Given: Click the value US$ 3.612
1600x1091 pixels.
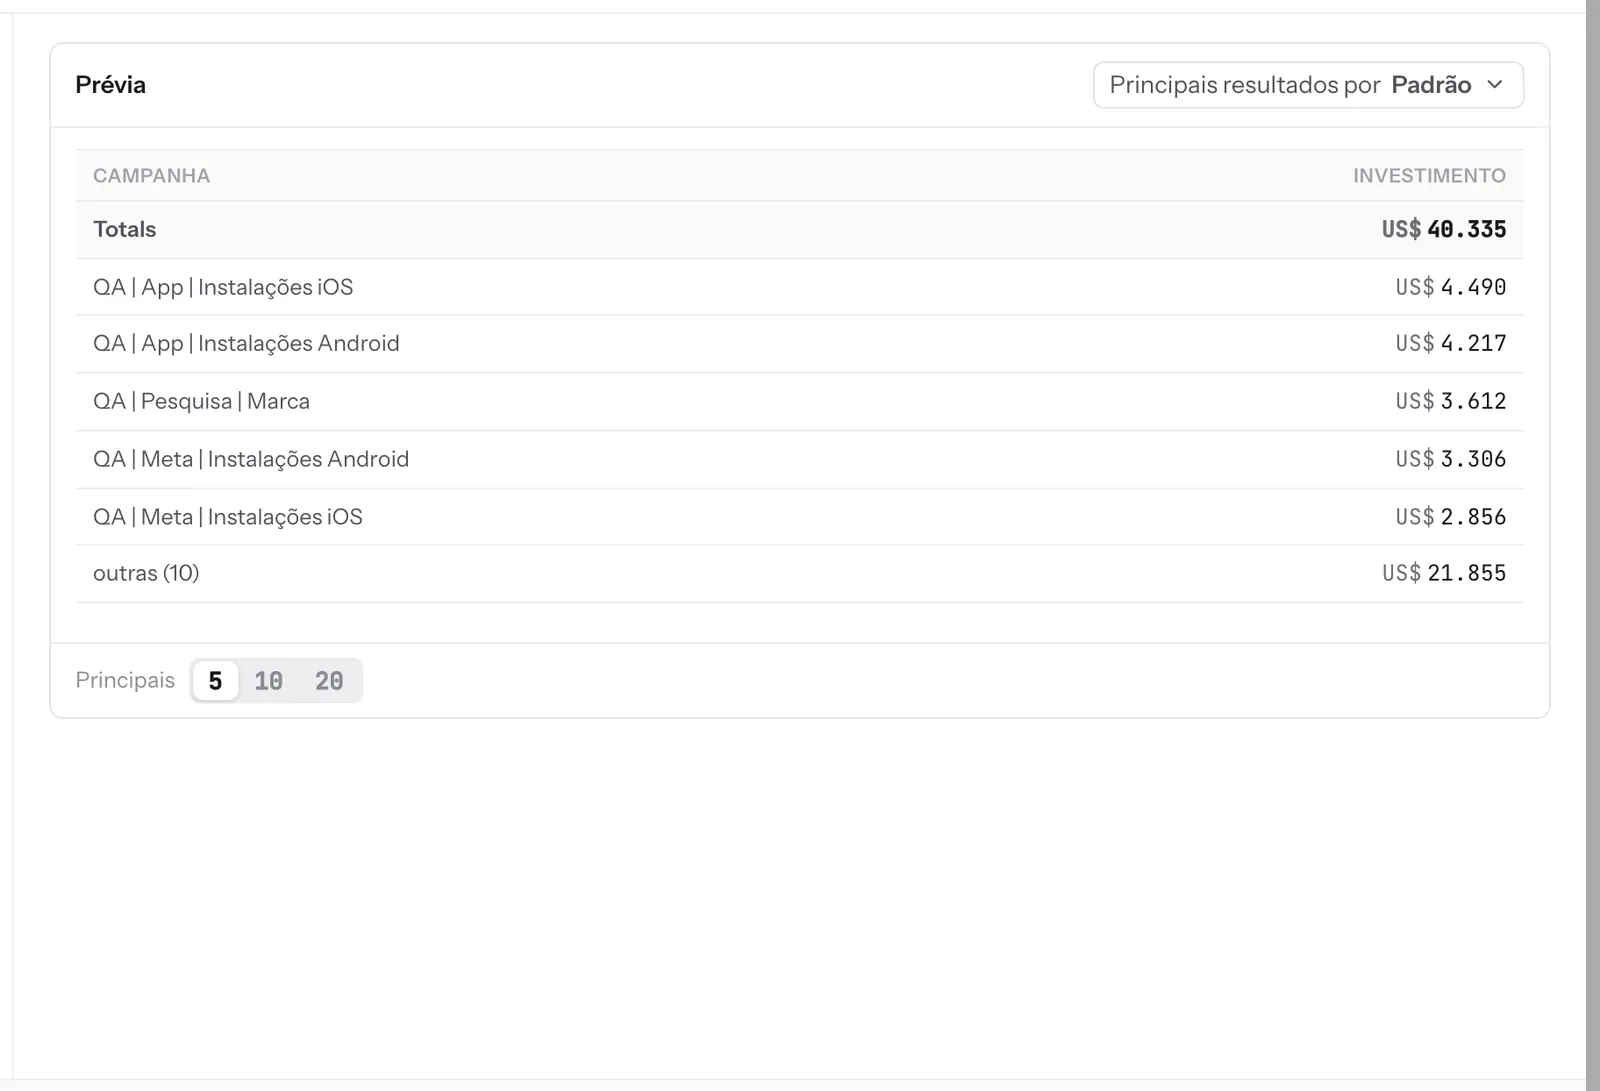Looking at the screenshot, I should pyautogui.click(x=1450, y=401).
